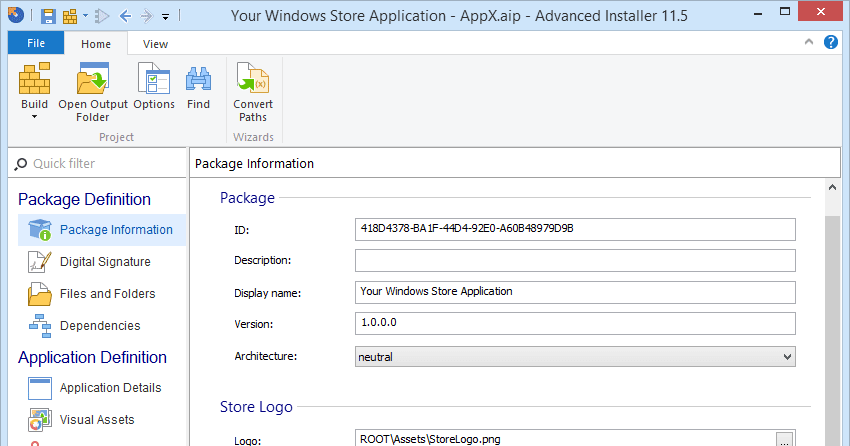
Task: Switch to the Home ribbon tab
Action: click(x=96, y=44)
